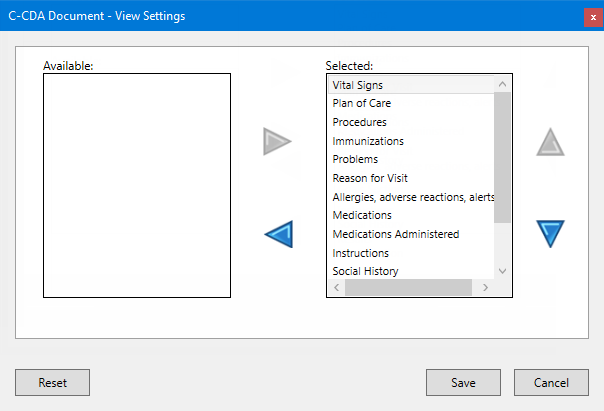604x411 pixels.
Task: Click the Save button
Action: click(x=463, y=382)
